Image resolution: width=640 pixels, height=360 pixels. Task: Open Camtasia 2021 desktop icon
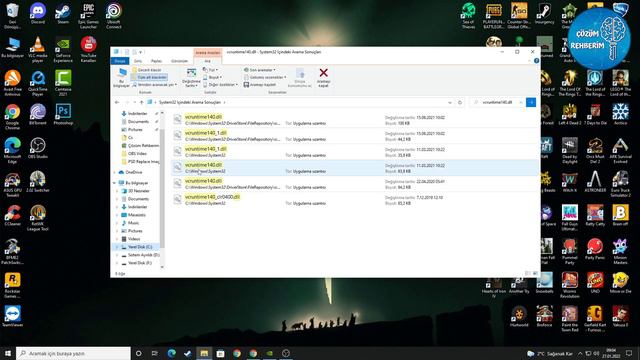pyautogui.click(x=63, y=83)
